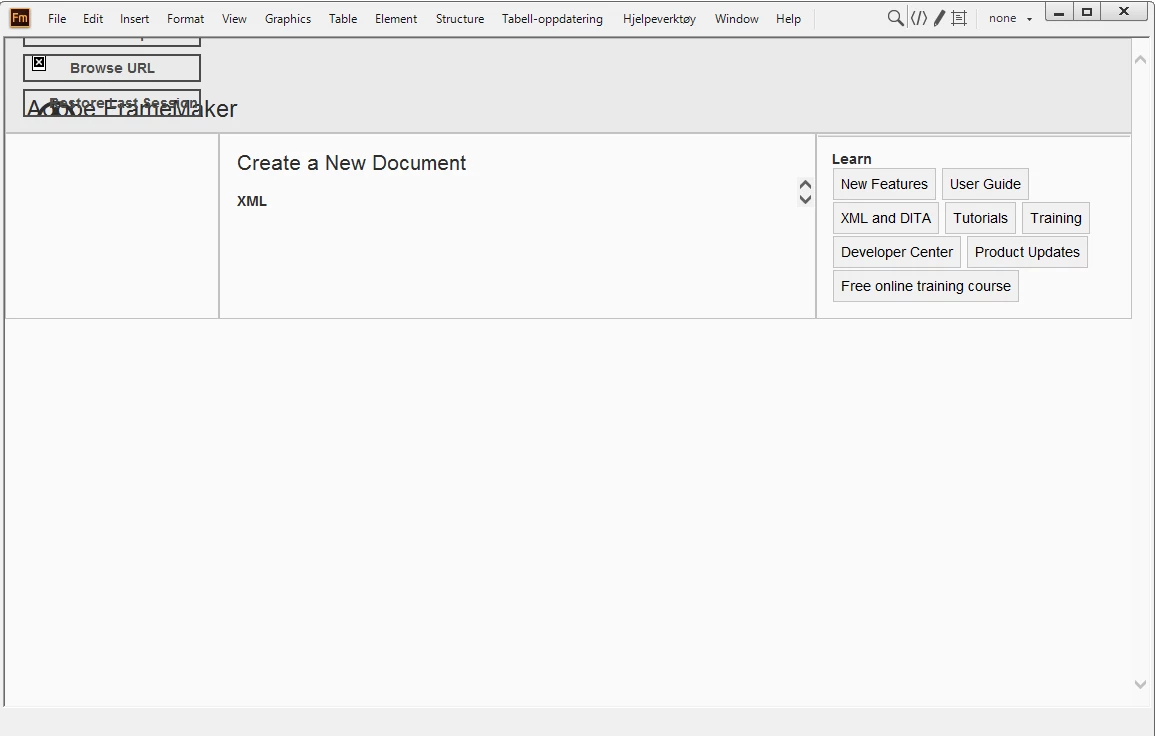Image resolution: width=1155 pixels, height=736 pixels.
Task: Click the Training button
Action: [1056, 218]
